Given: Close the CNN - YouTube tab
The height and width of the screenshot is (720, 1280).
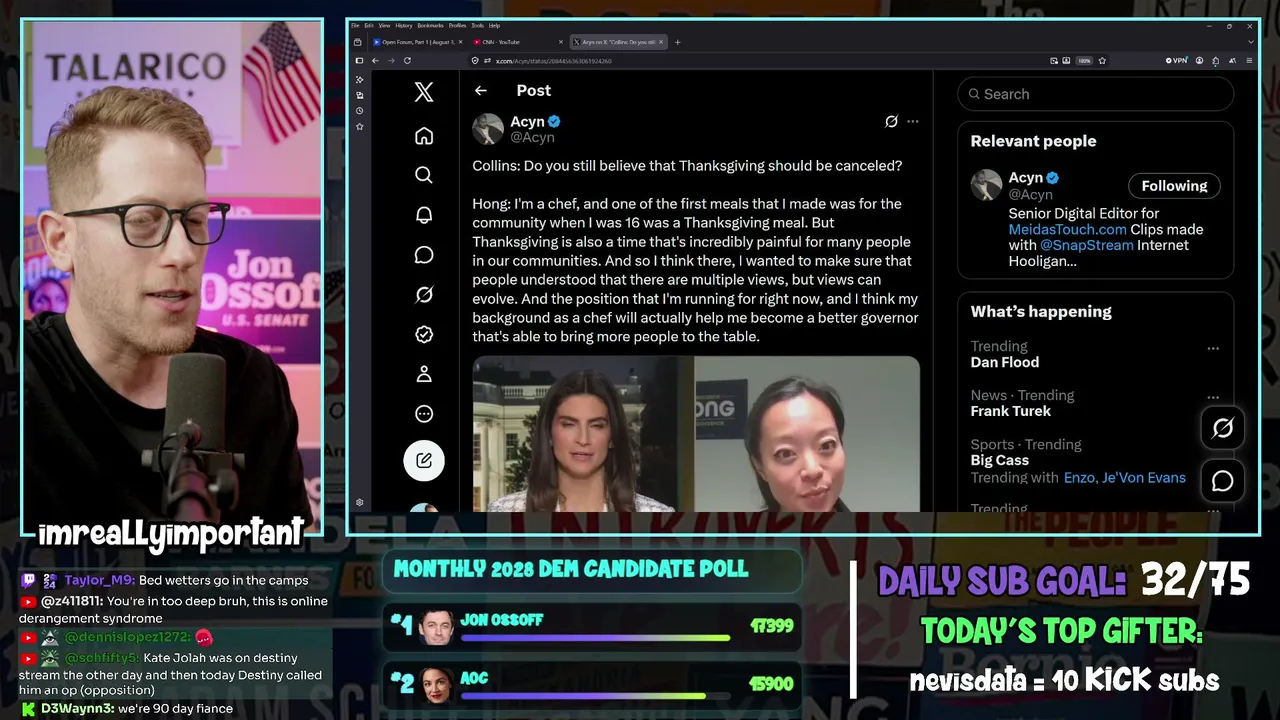Looking at the screenshot, I should click(x=560, y=42).
